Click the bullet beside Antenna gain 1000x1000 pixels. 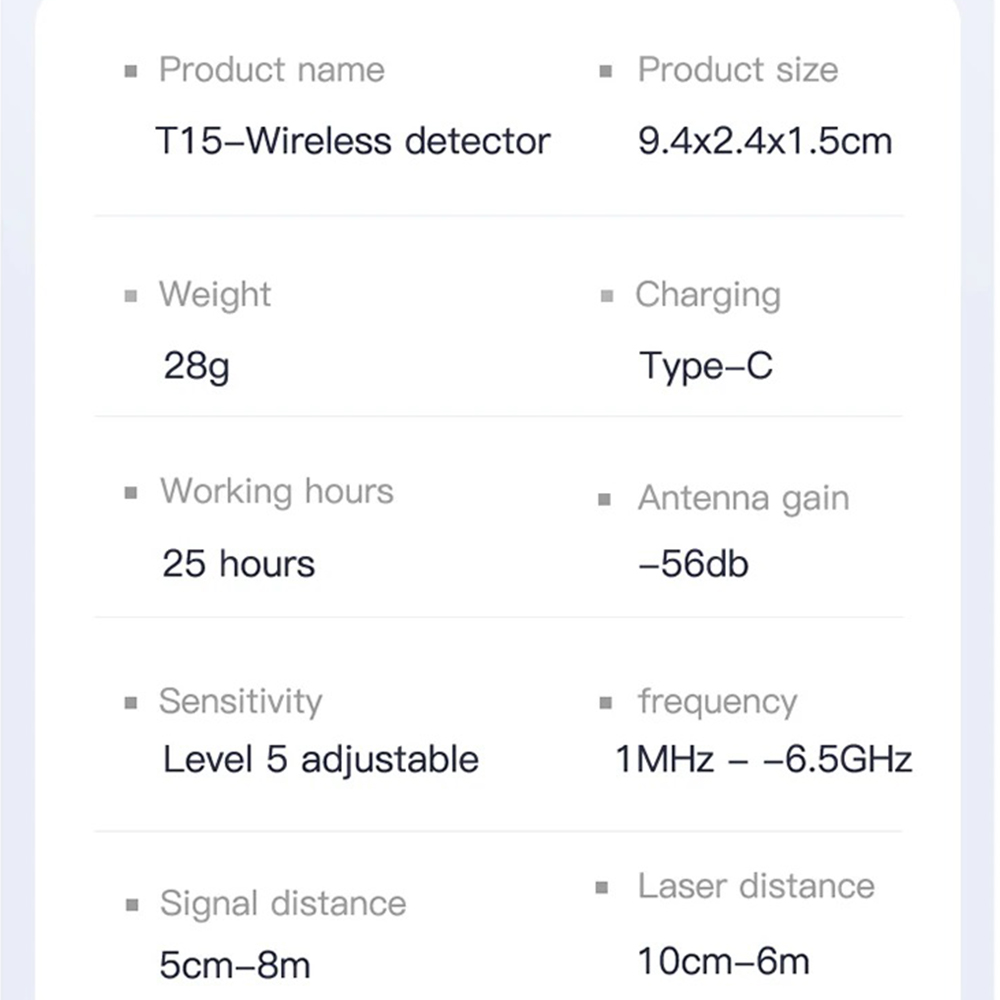coord(605,499)
